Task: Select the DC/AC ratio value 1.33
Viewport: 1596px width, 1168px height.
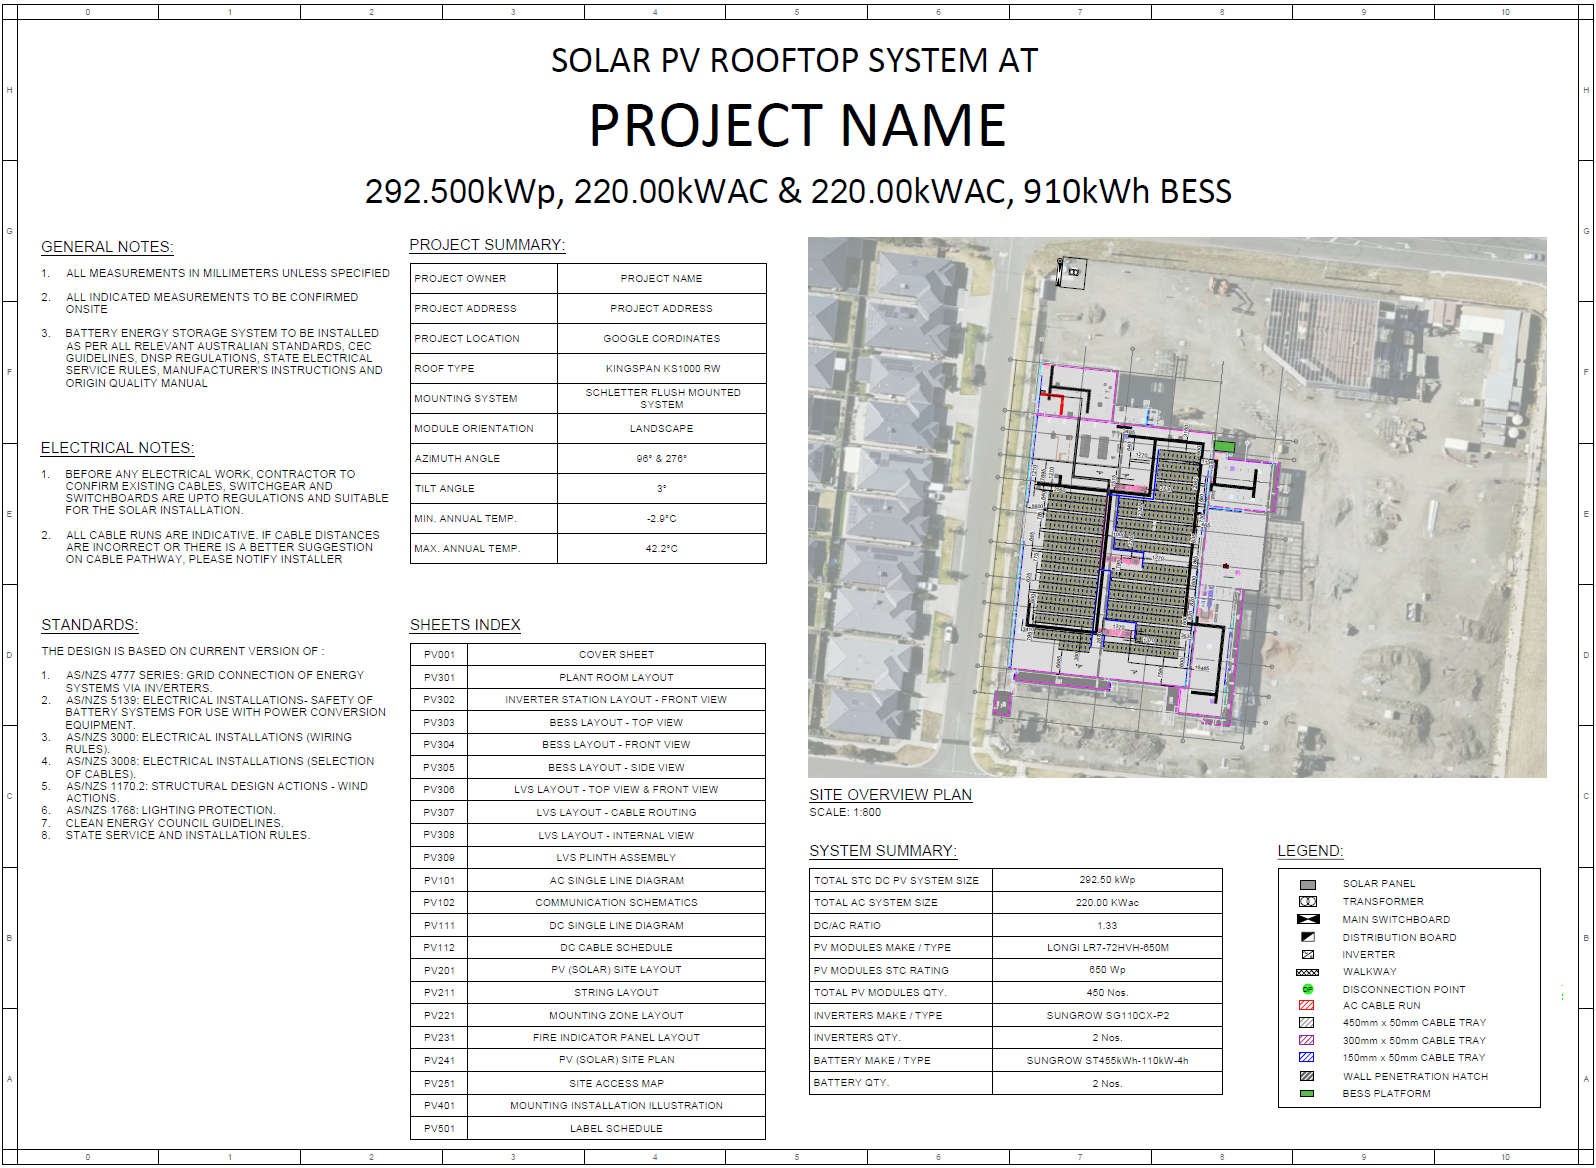Action: [1107, 926]
